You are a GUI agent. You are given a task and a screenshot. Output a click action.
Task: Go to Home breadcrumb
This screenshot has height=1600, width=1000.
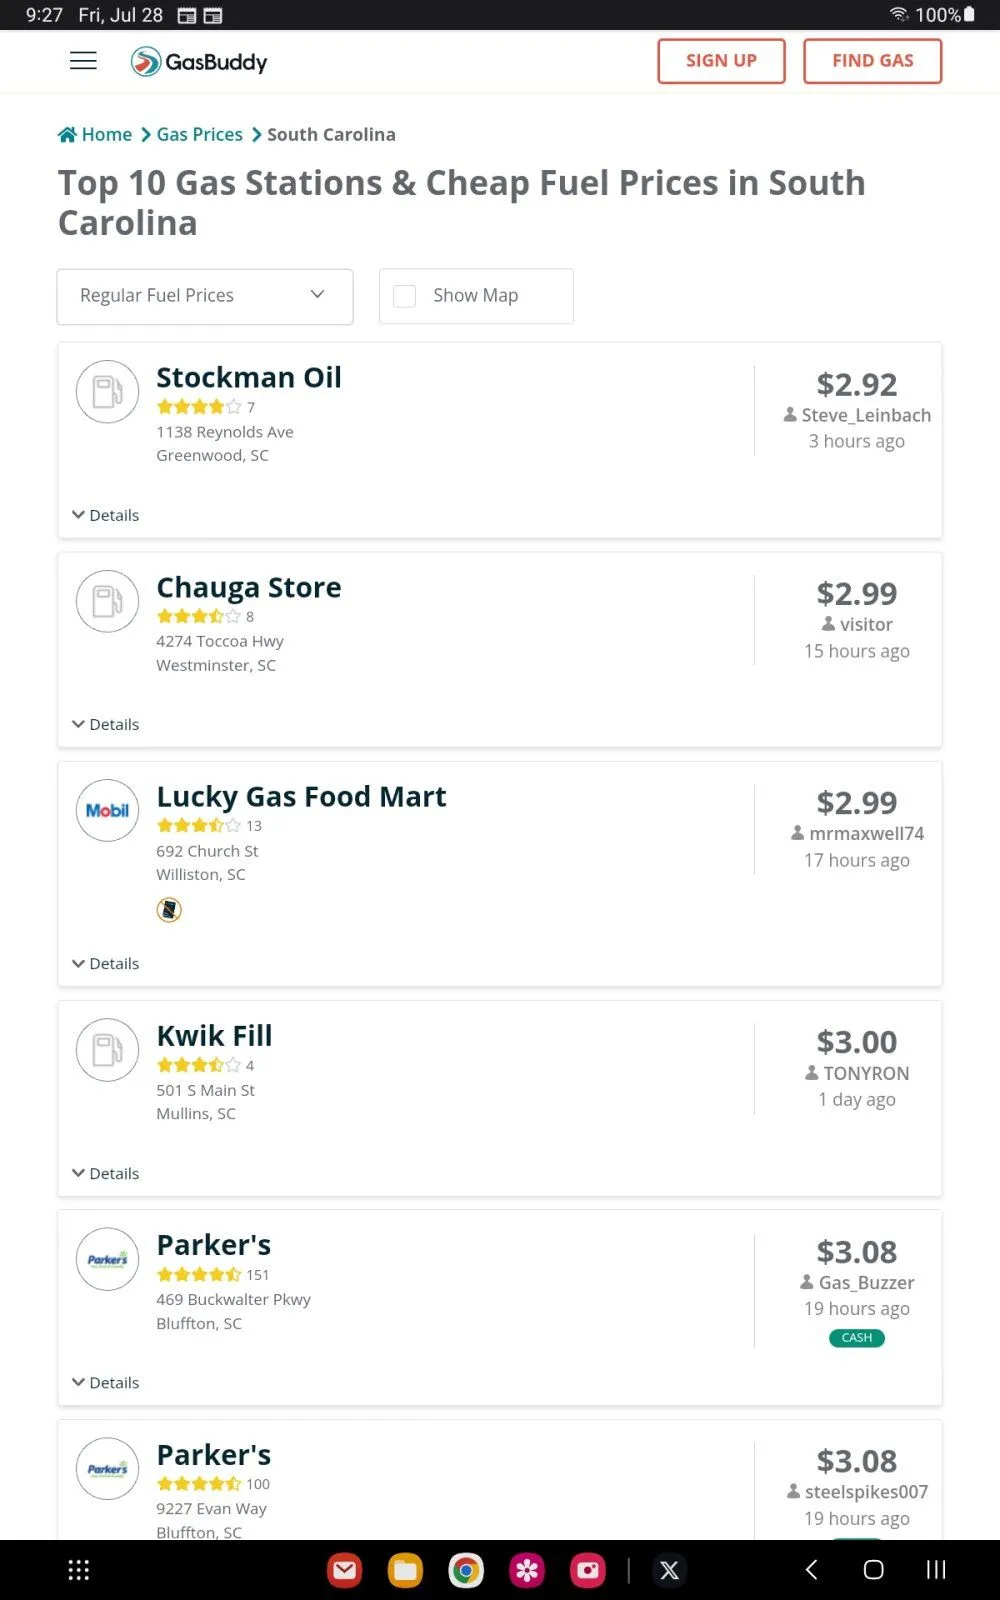96,135
